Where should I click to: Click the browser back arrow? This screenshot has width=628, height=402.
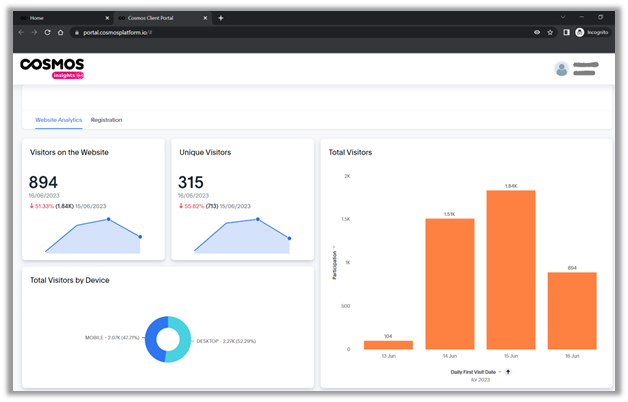[x=21, y=32]
